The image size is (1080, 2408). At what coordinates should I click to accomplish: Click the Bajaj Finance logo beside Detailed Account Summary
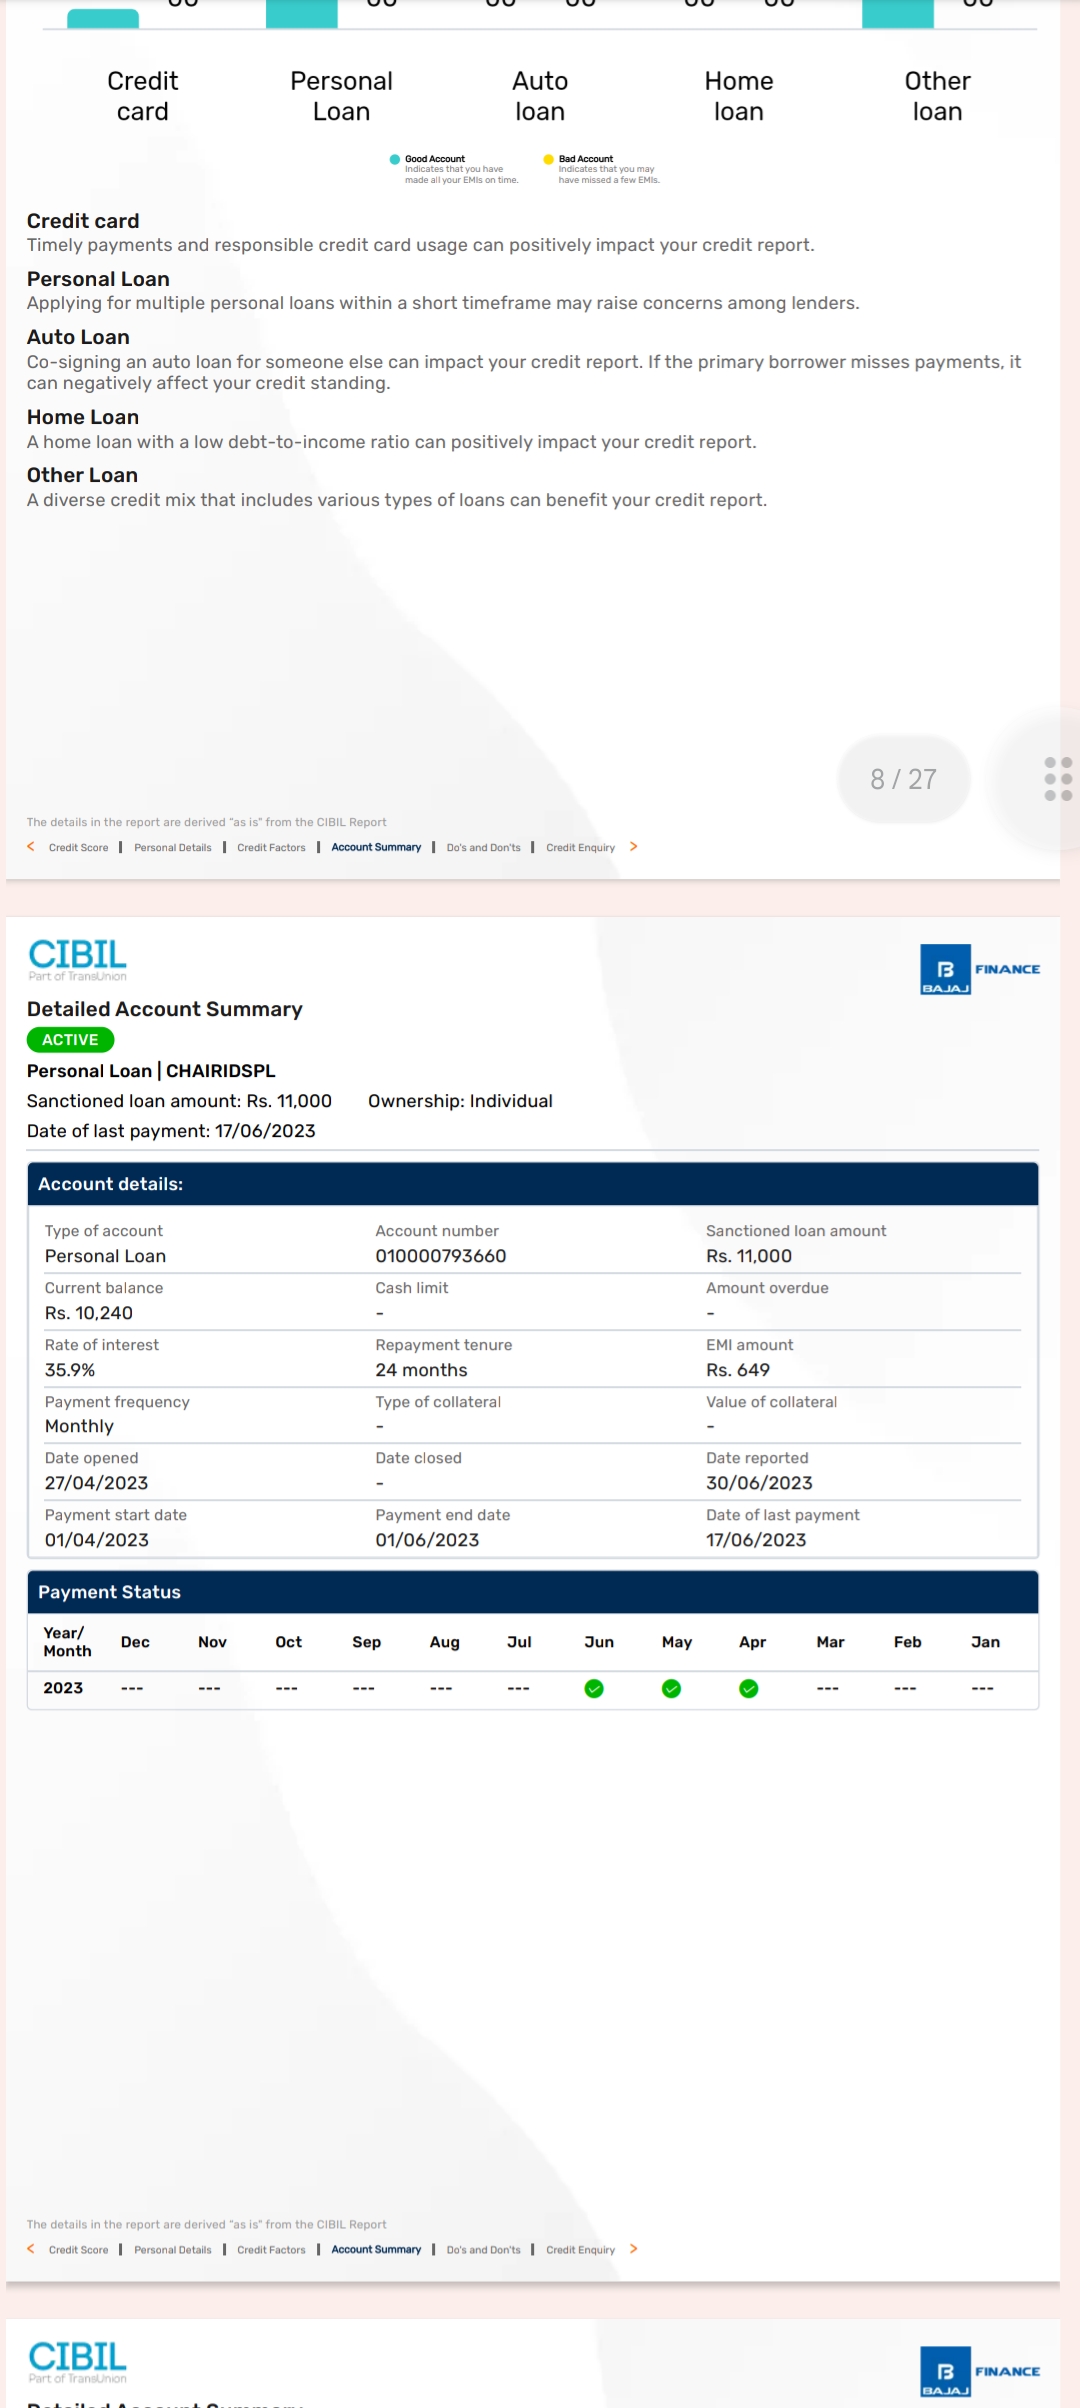click(979, 969)
